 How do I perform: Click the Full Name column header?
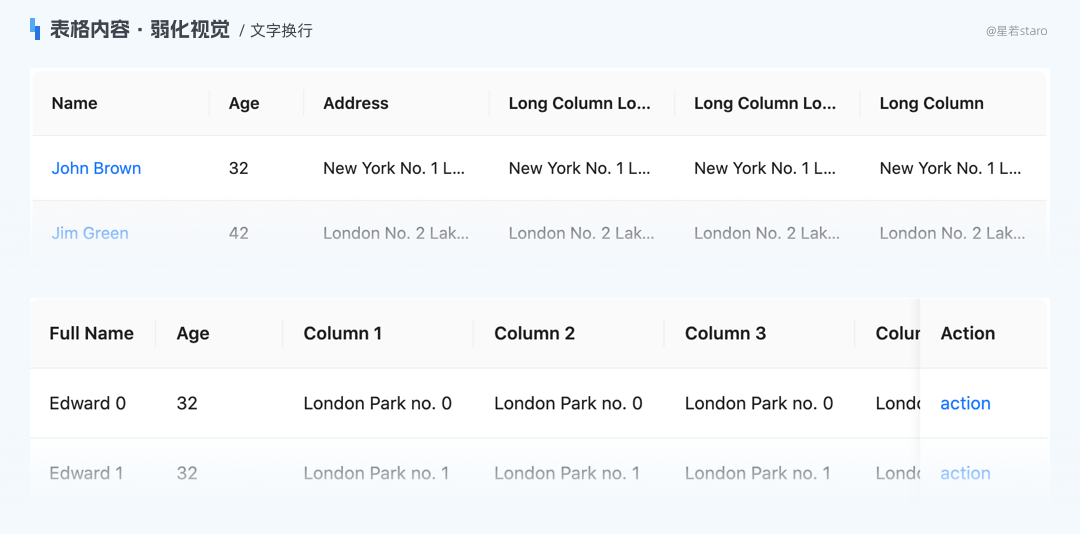[x=92, y=333]
